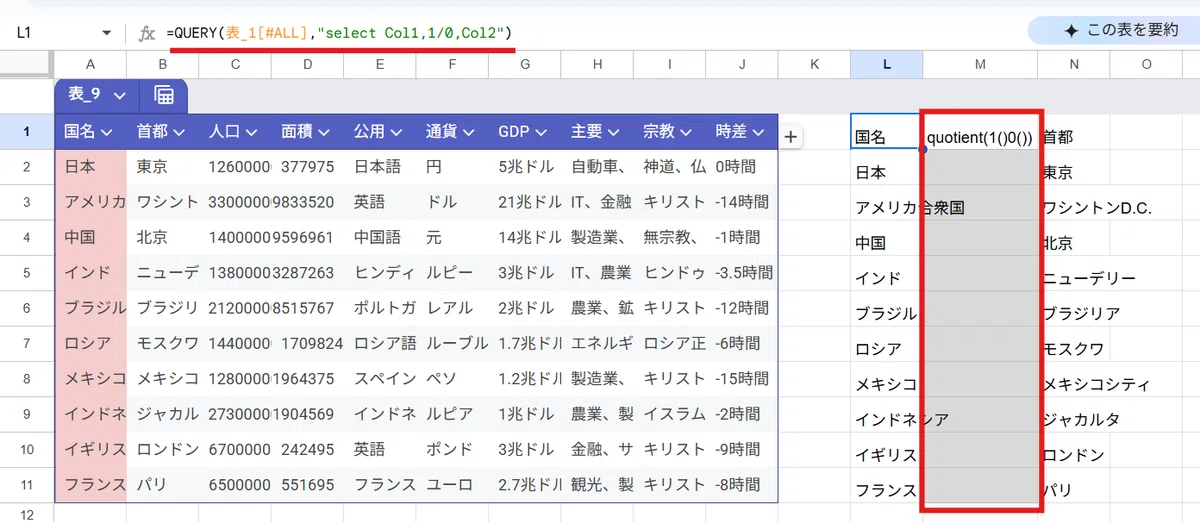Click cell ルピー in the 通貨 column
The image size is (1200, 522).
[x=452, y=273]
